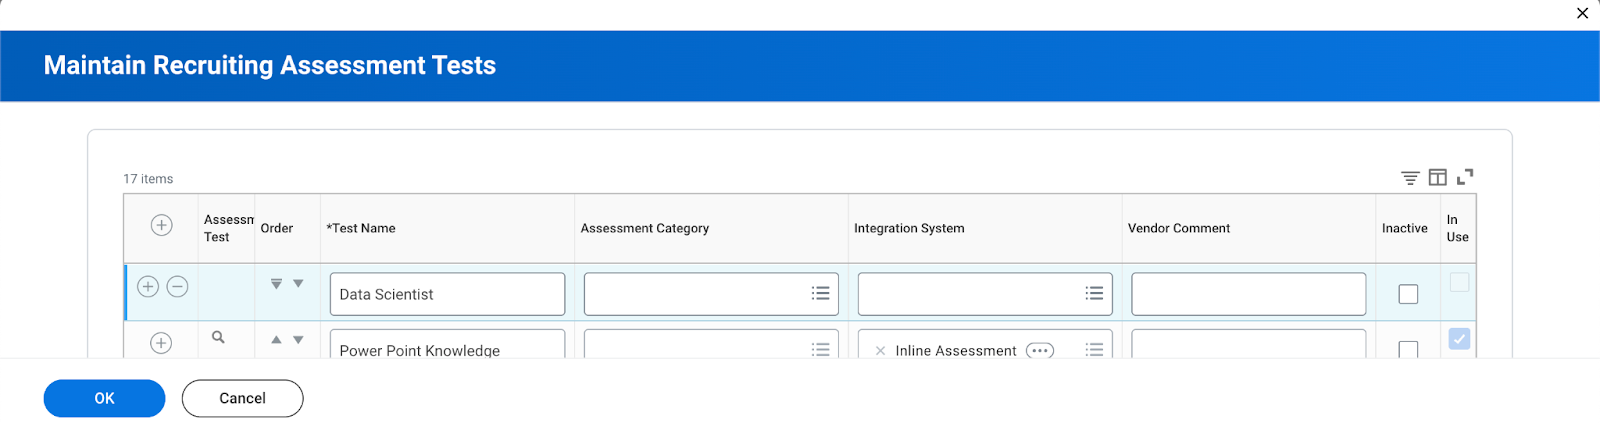
Task: Click the Vendor Comment field for Data Scientist
Action: click(x=1248, y=294)
